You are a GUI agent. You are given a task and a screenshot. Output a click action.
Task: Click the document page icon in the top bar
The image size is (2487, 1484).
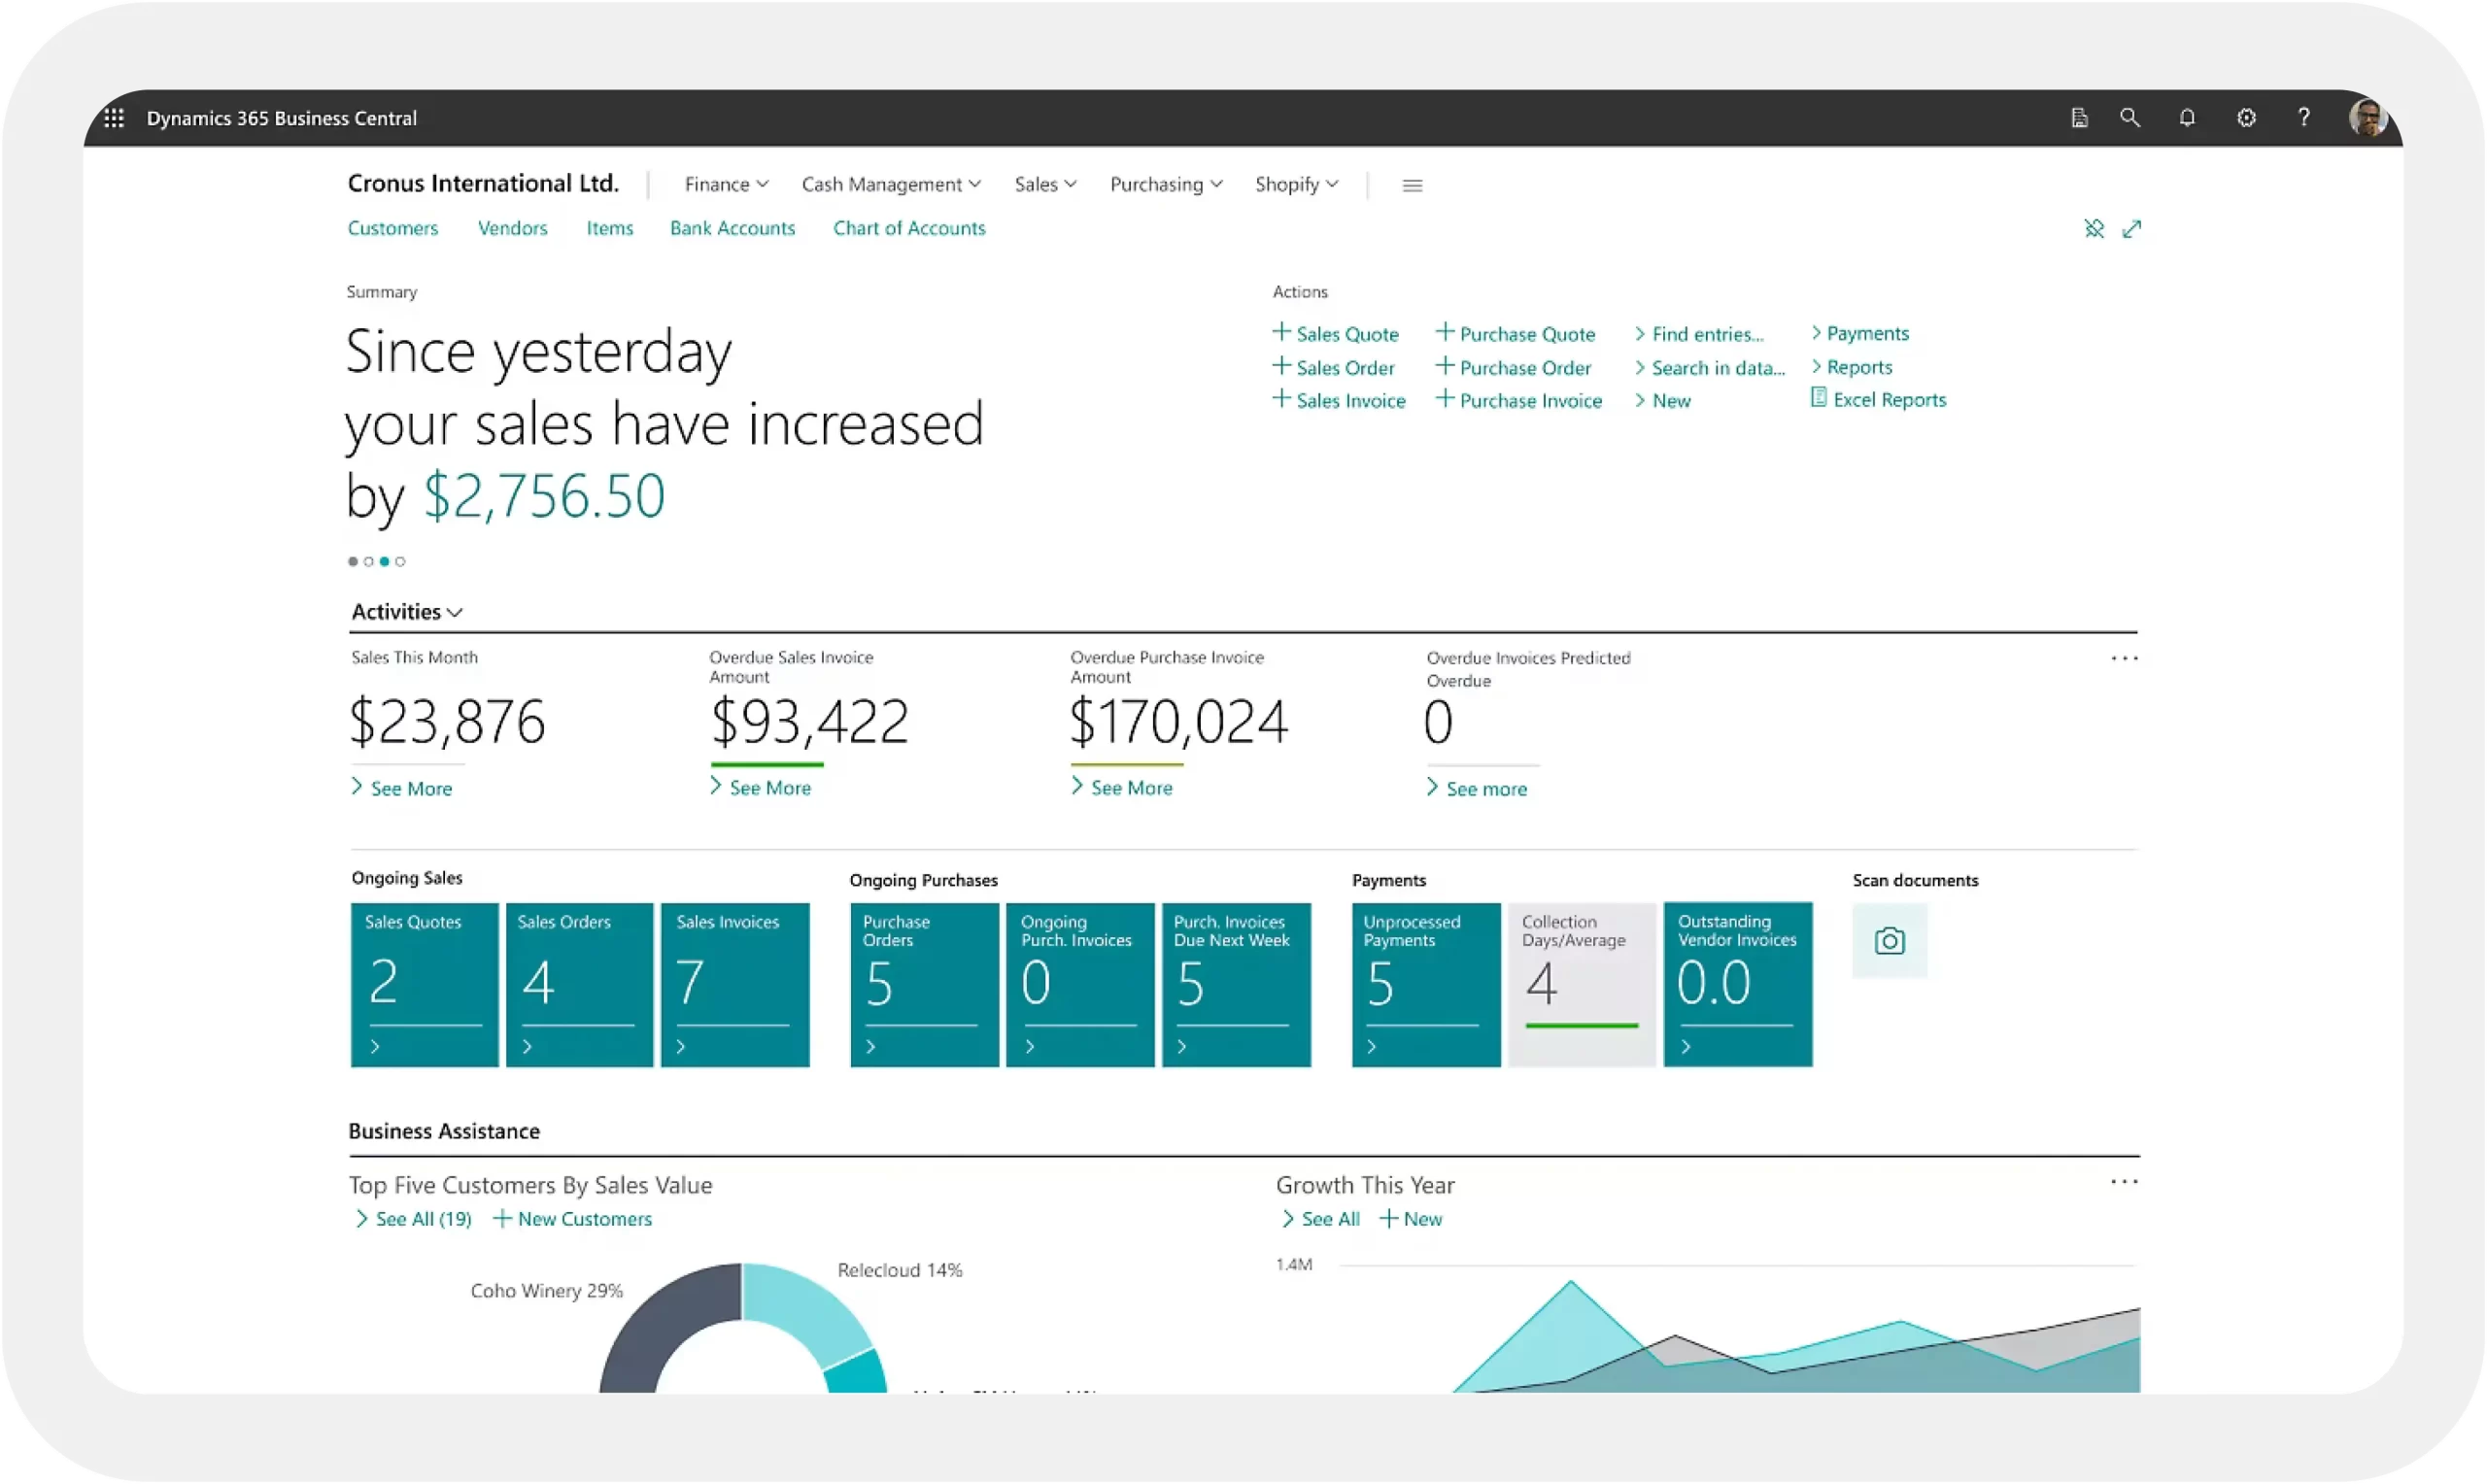pos(2079,118)
